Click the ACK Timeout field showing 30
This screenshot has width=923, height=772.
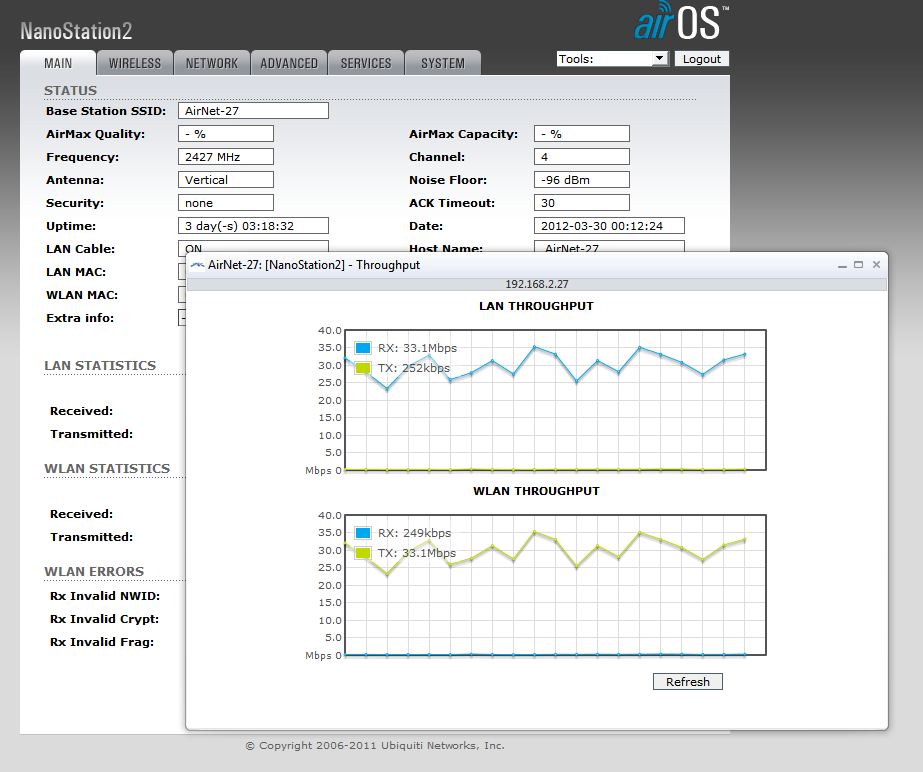pos(582,203)
